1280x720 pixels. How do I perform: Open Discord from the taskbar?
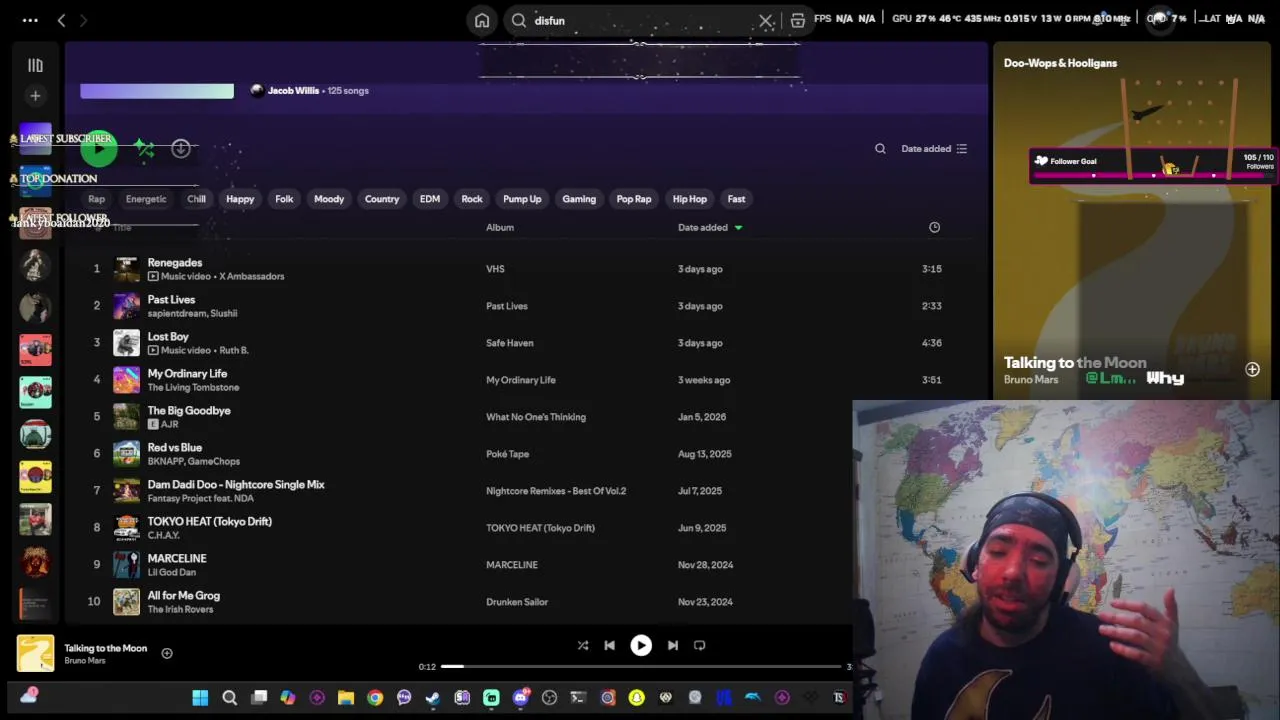[x=520, y=697]
